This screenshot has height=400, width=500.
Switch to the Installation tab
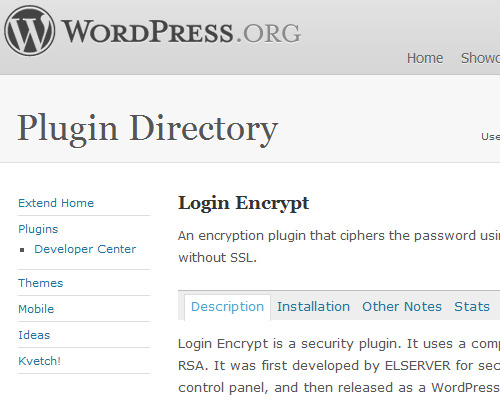pyautogui.click(x=313, y=307)
